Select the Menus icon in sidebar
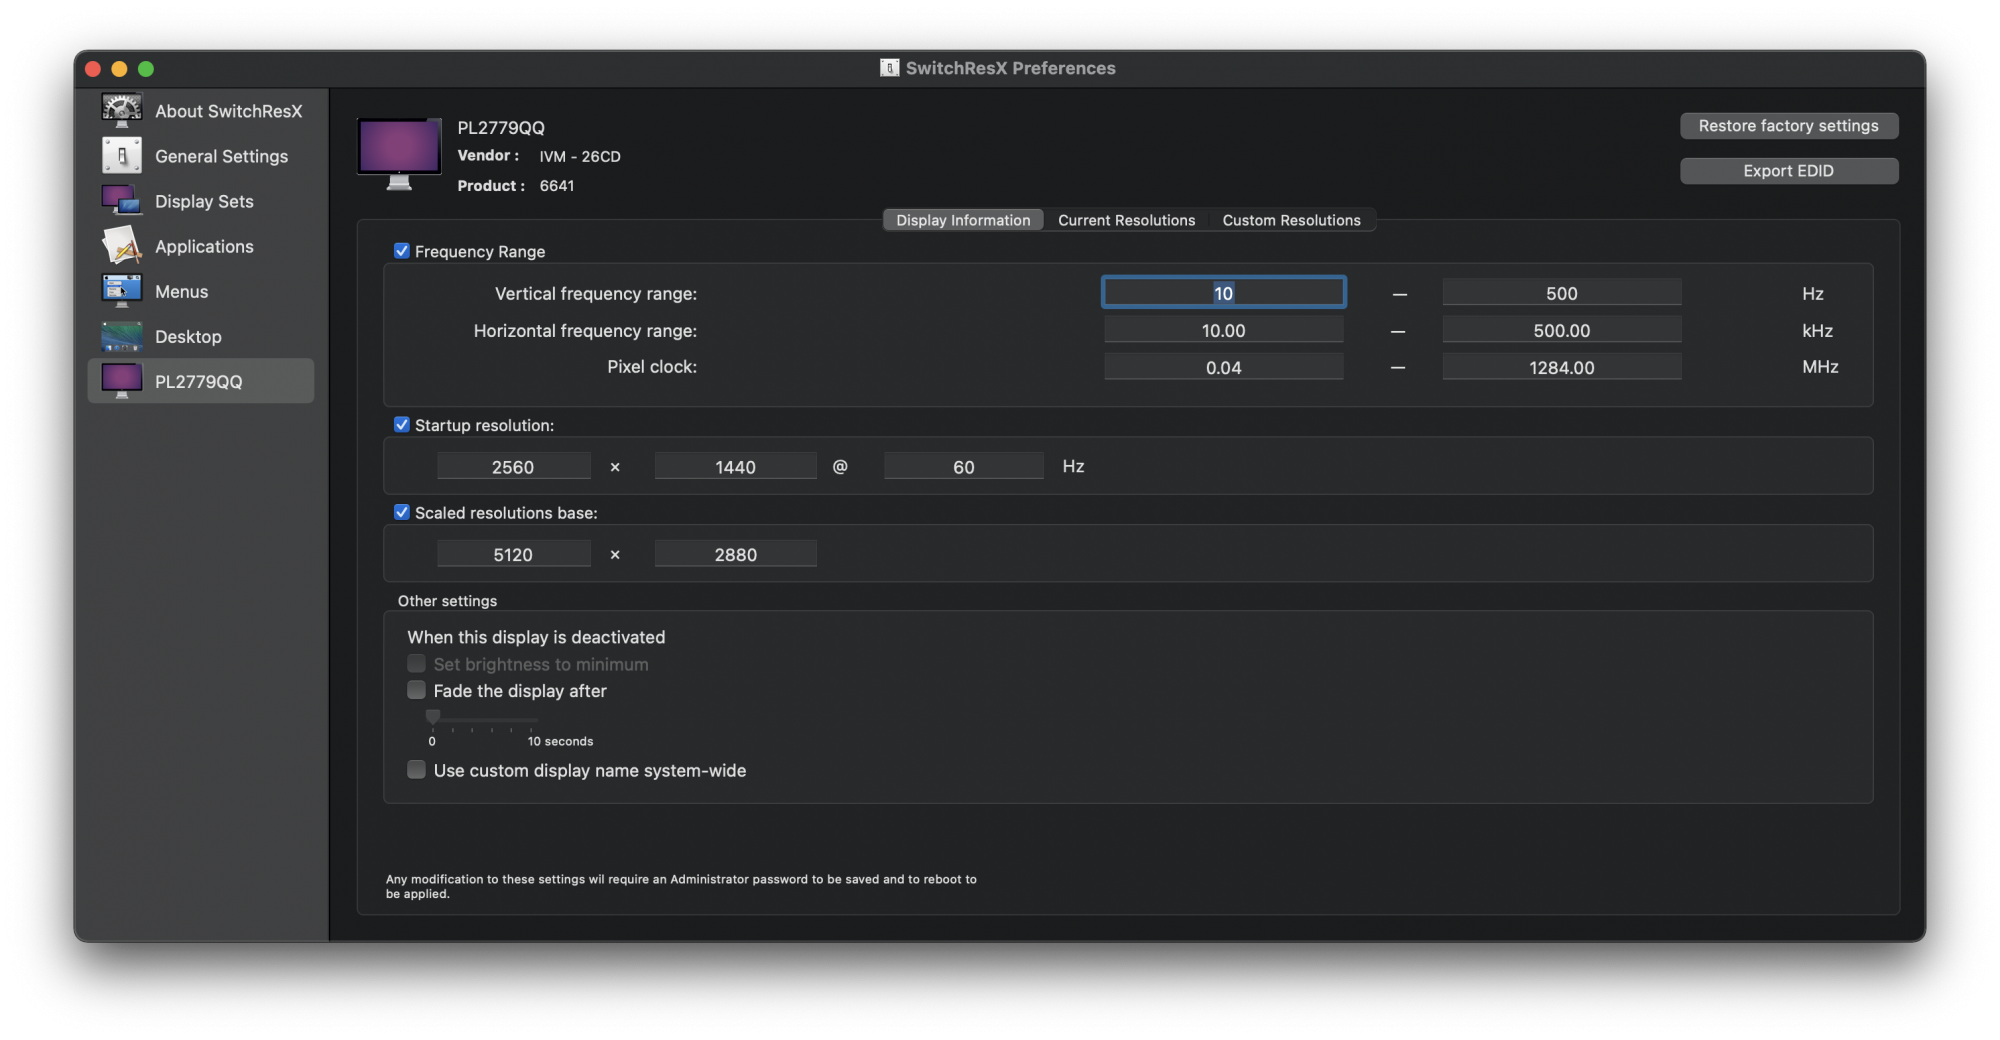The image size is (2000, 1040). (121, 291)
